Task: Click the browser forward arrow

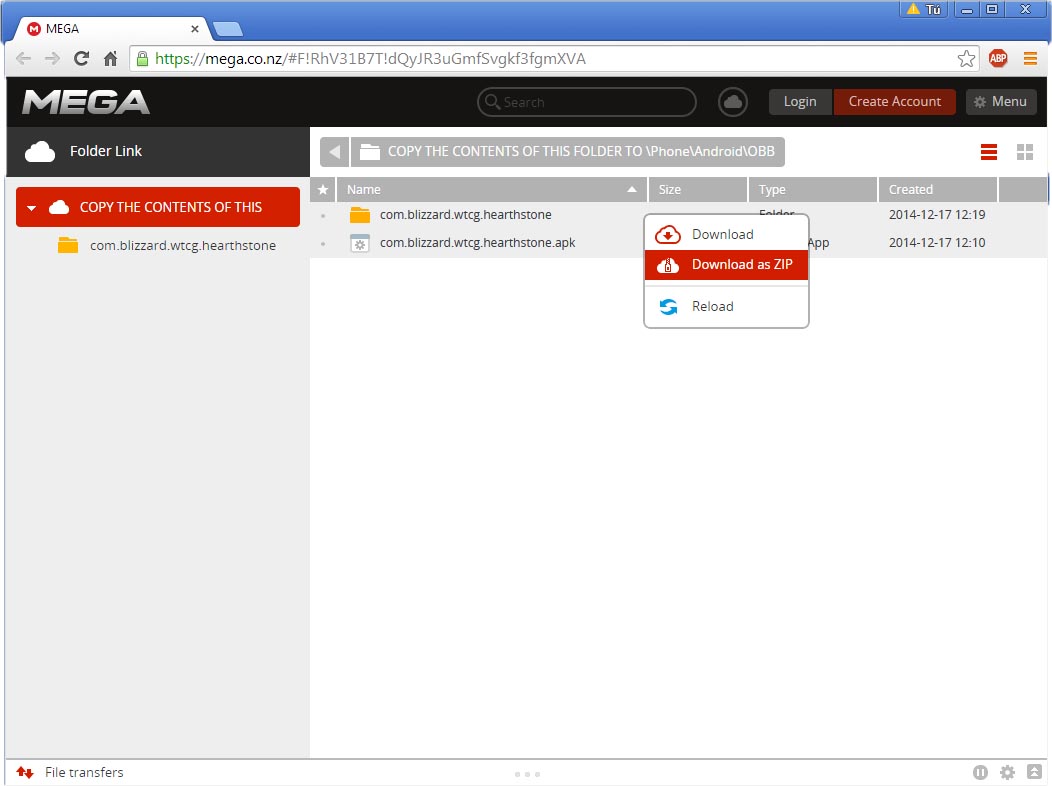Action: tap(52, 58)
